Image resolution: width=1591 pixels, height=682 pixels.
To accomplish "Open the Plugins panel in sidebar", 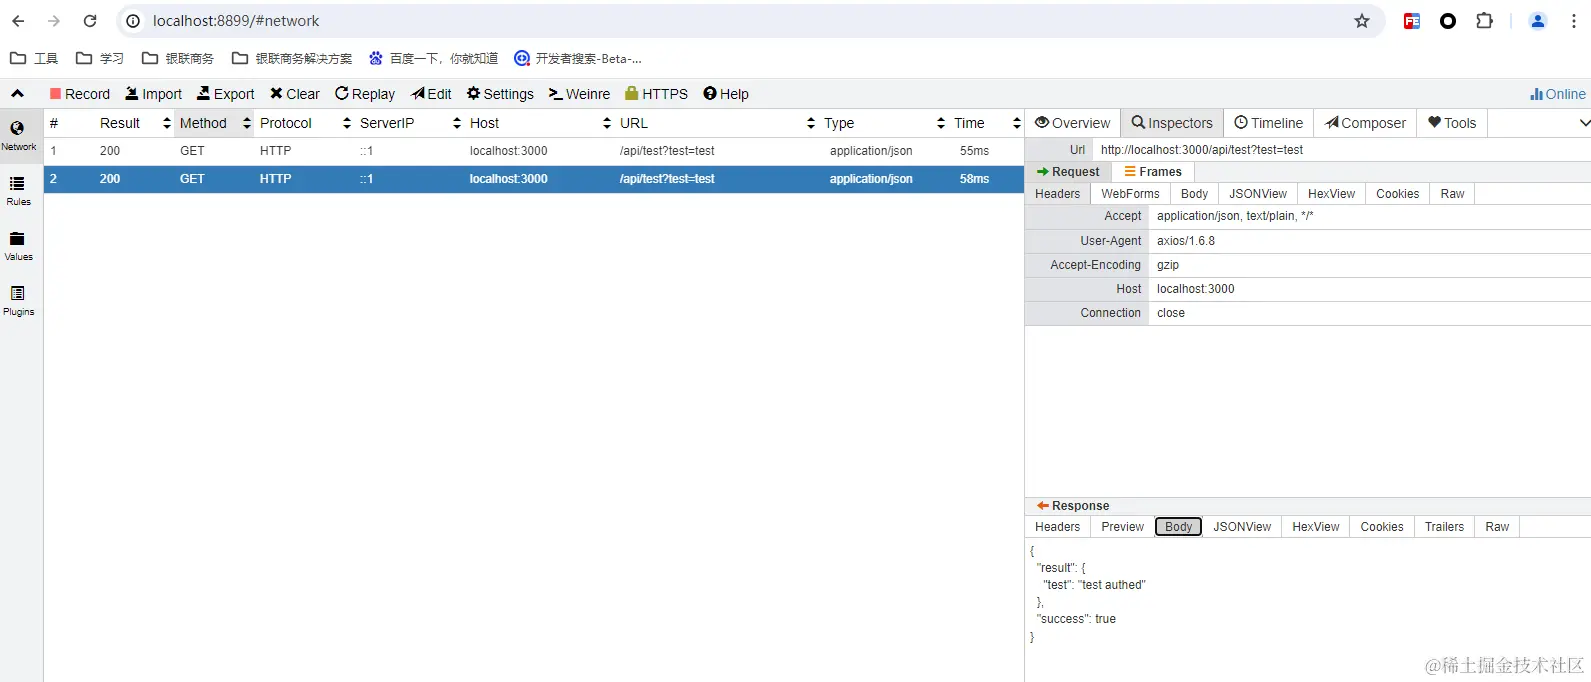I will pyautogui.click(x=18, y=301).
